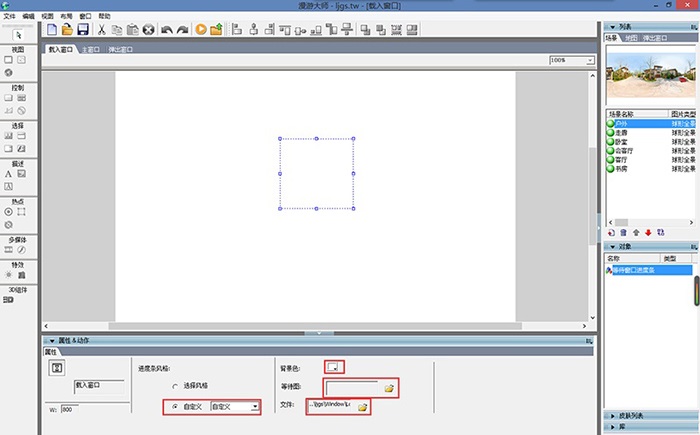Browse for the 等待图 image with folder icon
700x435 pixels.
click(389, 388)
